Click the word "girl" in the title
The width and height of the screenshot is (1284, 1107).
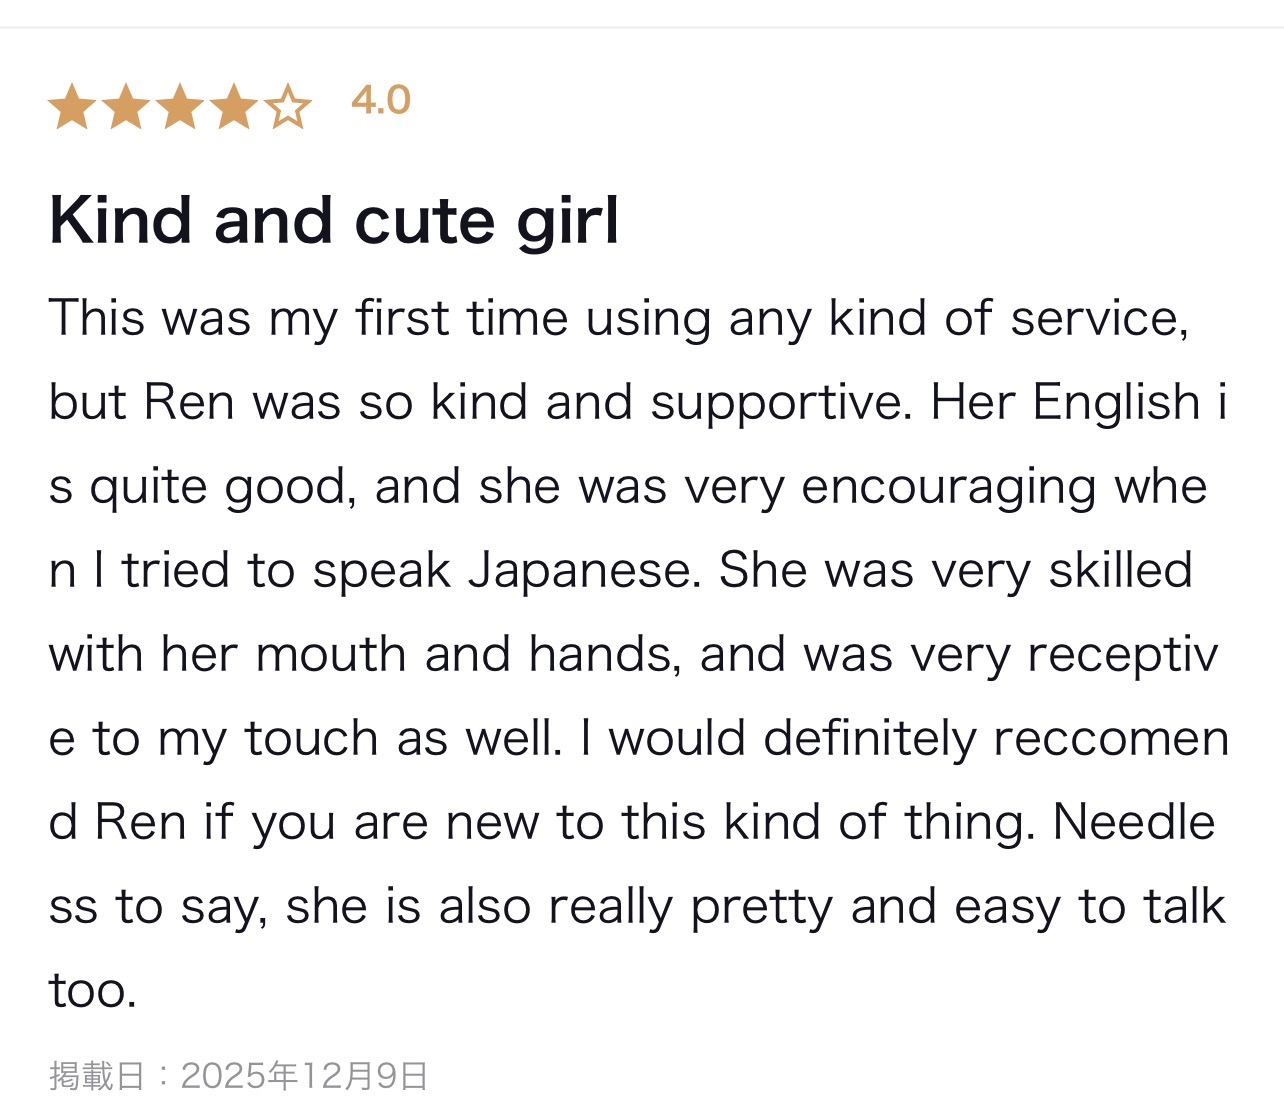click(x=568, y=222)
